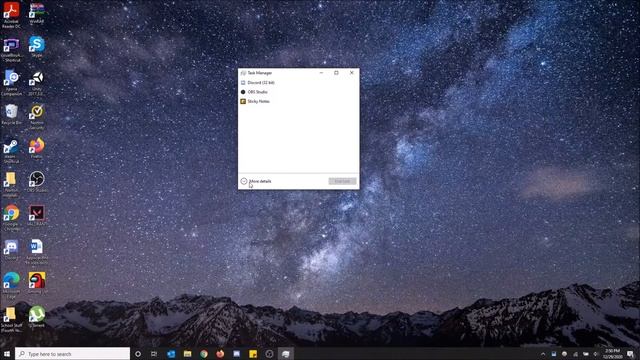The width and height of the screenshot is (640, 360).
Task: Open the Action Center notifications icon
Action: (x=630, y=354)
